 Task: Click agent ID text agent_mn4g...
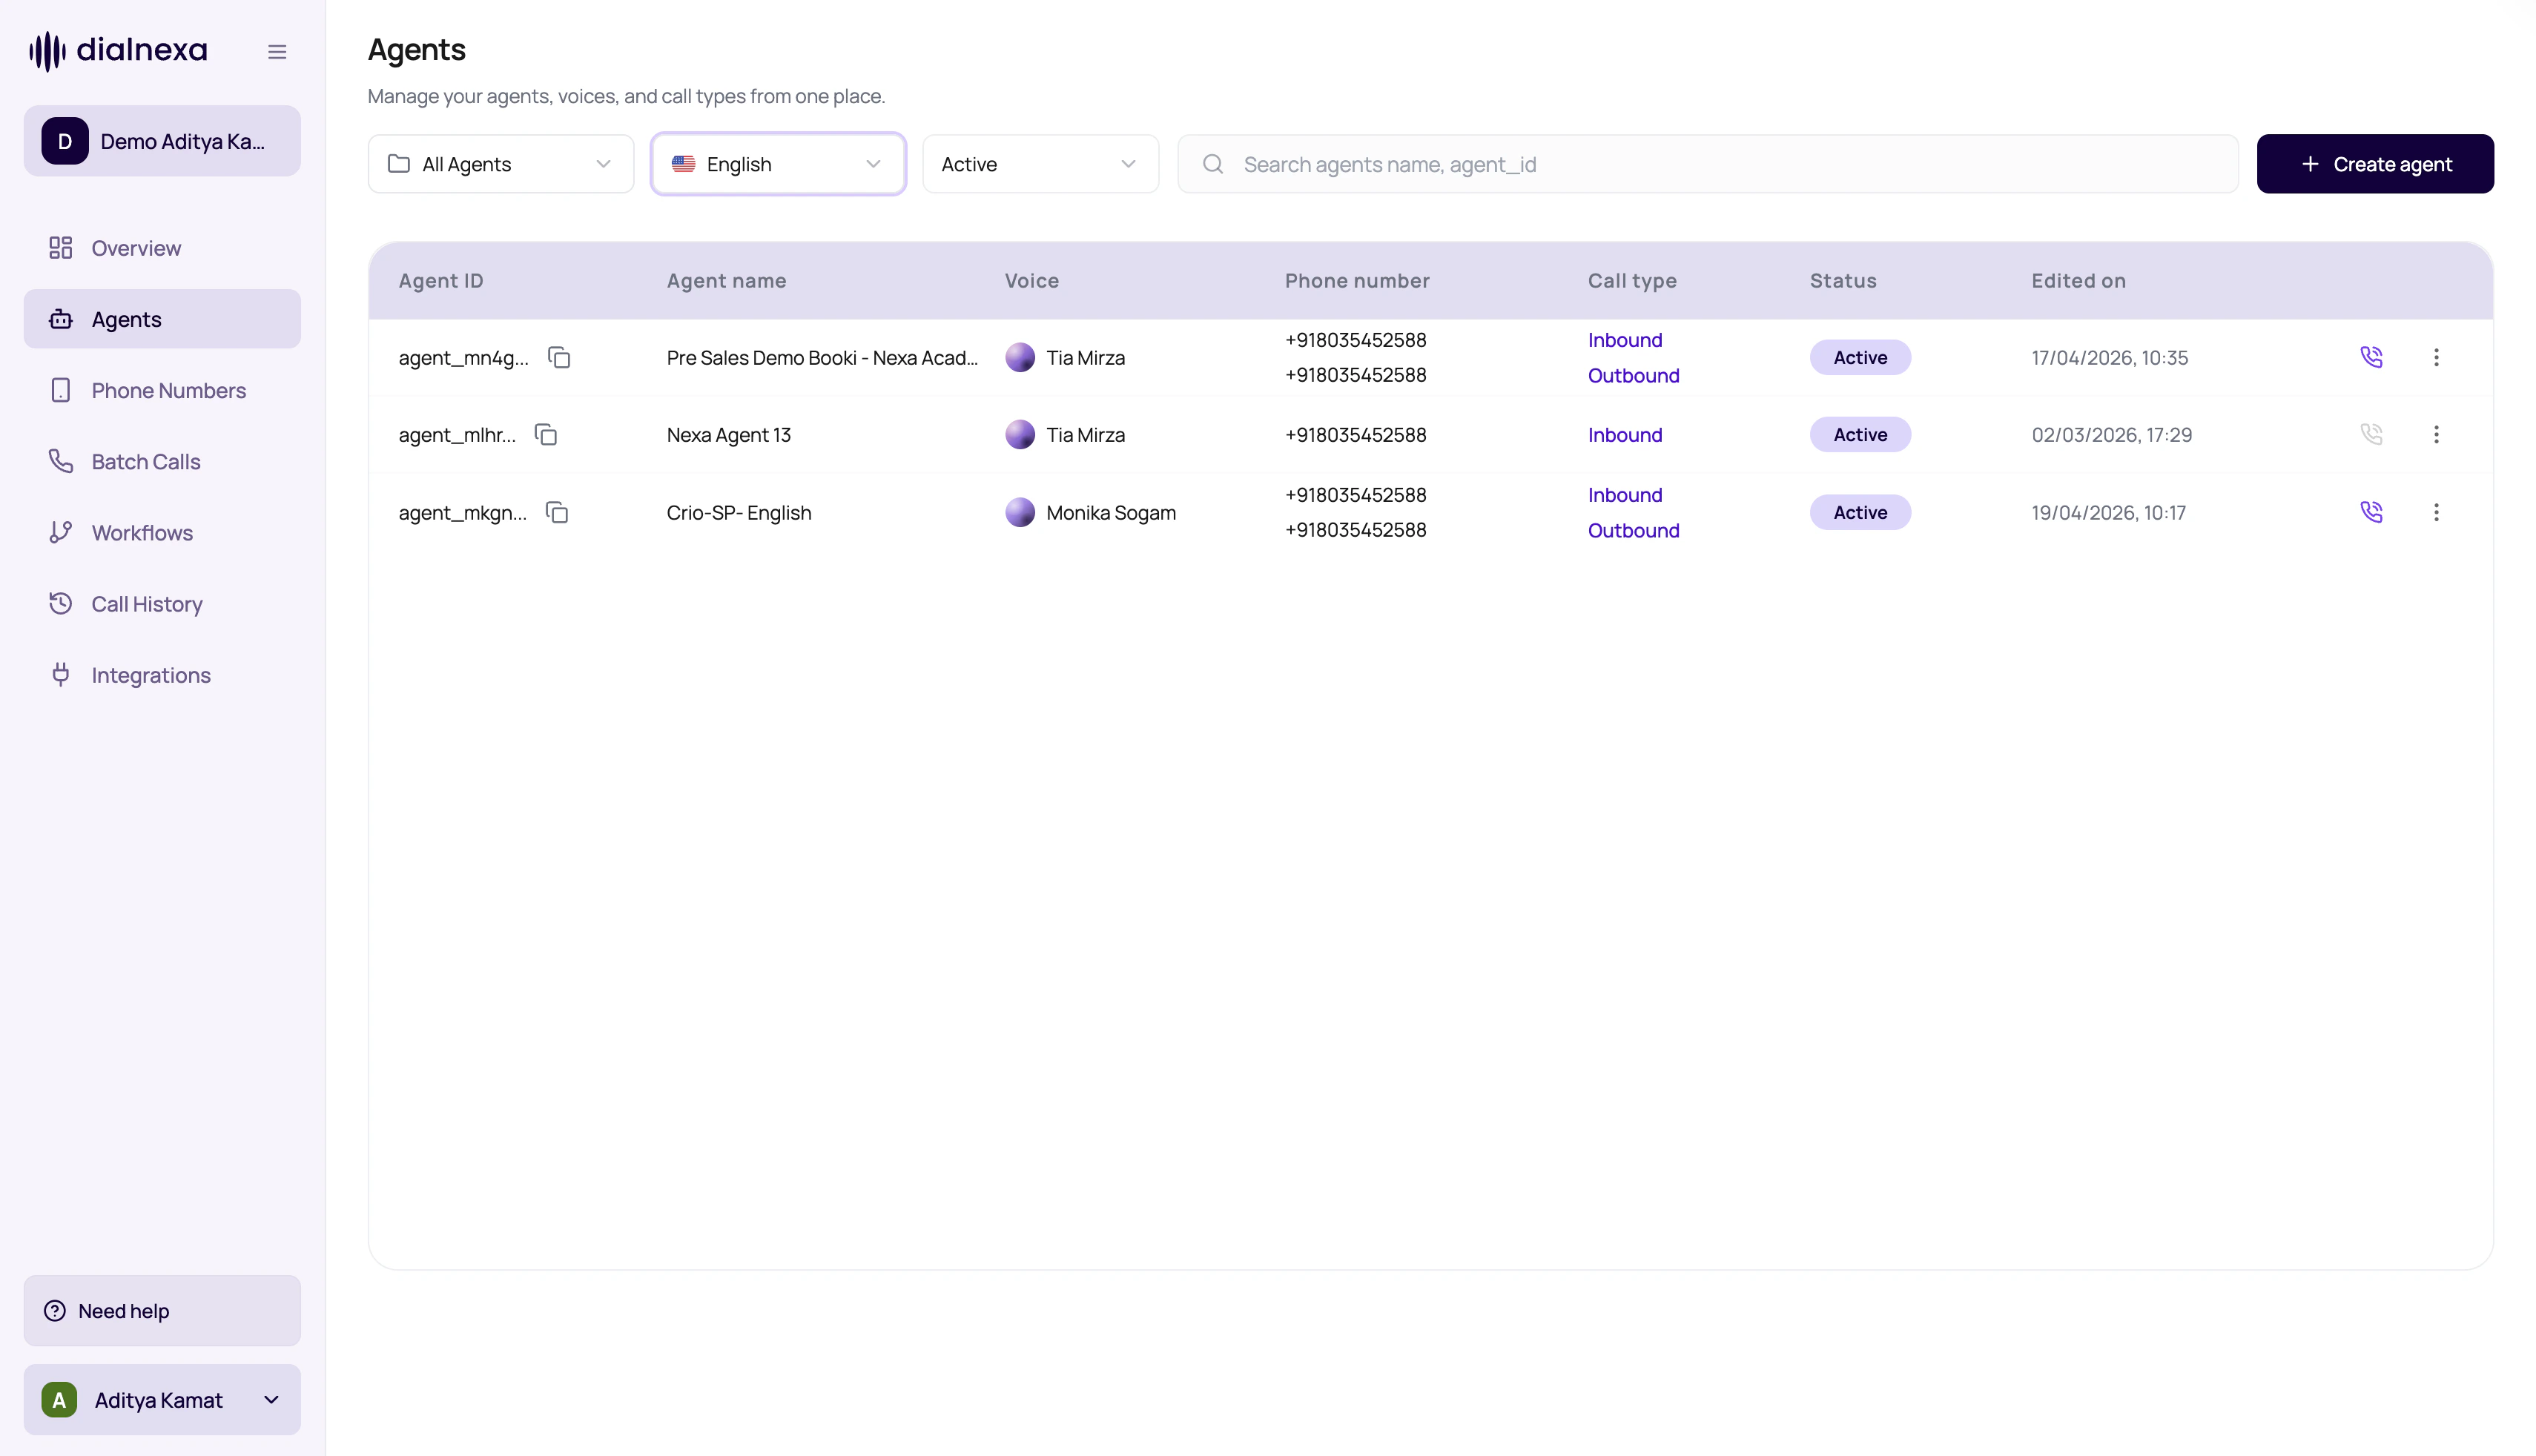(x=464, y=358)
